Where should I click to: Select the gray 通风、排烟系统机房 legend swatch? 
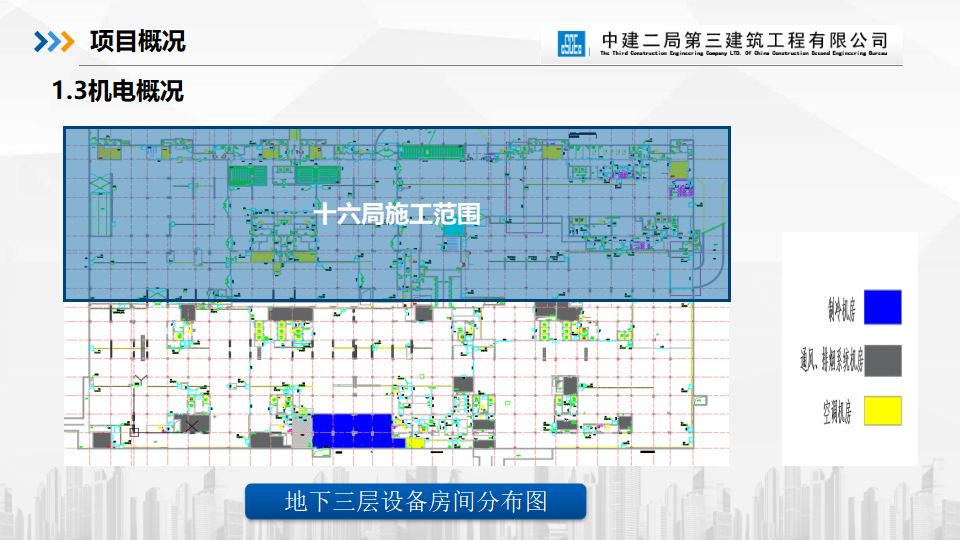[x=882, y=360]
